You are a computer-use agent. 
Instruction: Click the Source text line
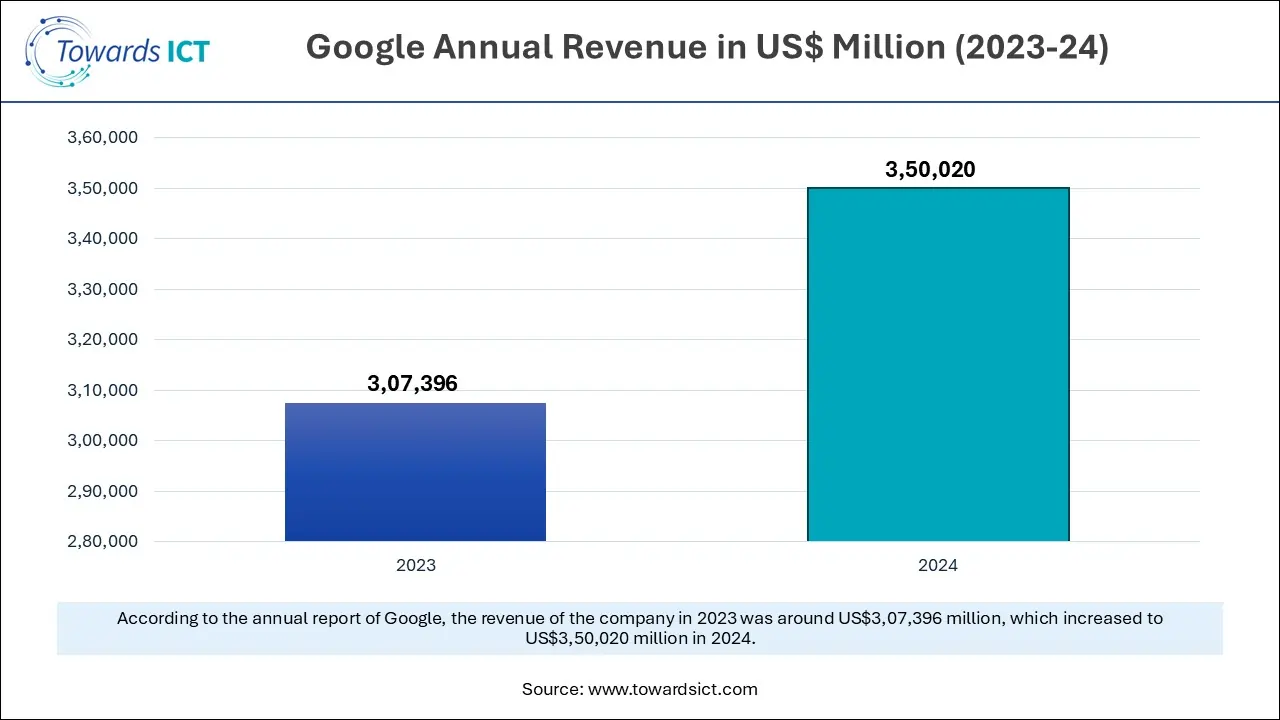pos(640,689)
